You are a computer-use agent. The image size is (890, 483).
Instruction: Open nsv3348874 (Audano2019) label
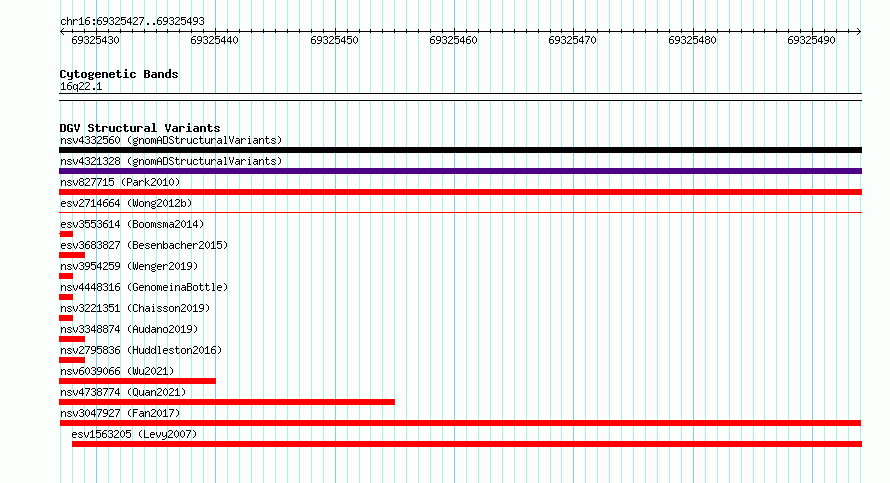[x=129, y=329]
